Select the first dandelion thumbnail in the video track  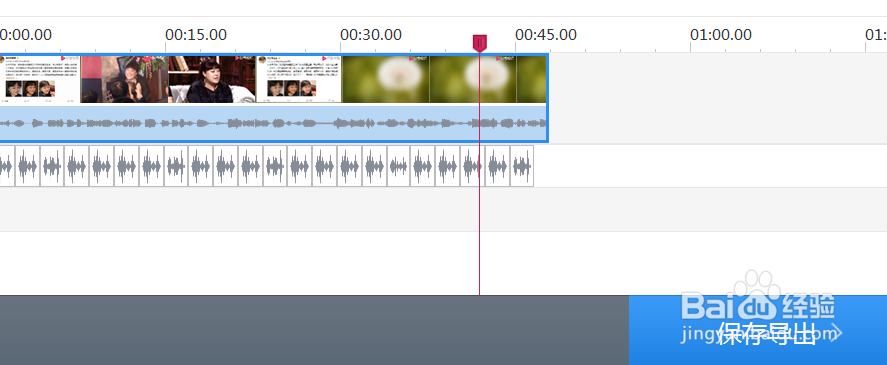pos(386,79)
